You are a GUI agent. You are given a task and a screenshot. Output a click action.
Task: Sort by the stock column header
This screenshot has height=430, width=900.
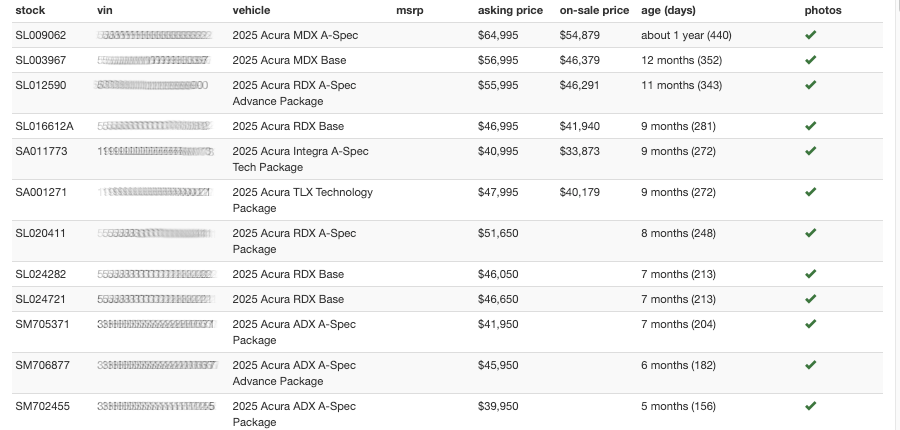pos(30,10)
